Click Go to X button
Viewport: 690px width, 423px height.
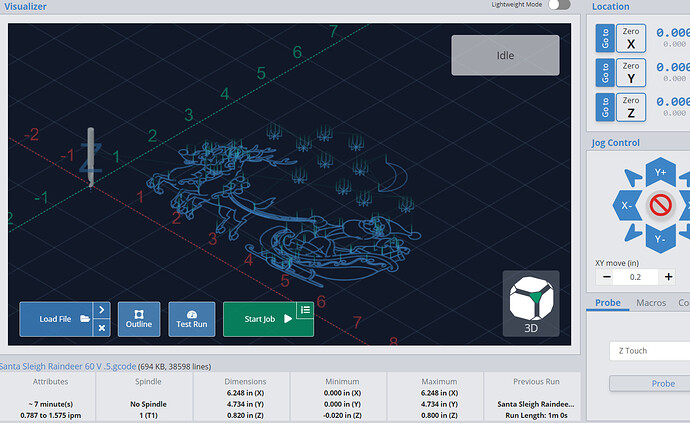point(605,38)
